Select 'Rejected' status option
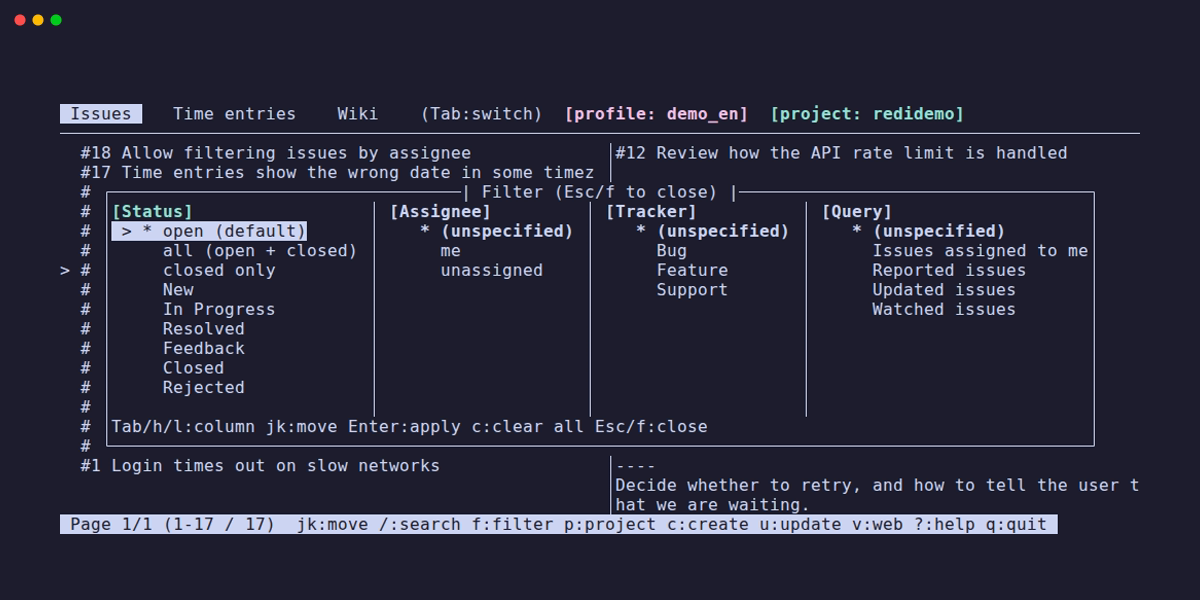Screen dimensions: 1200x600 204,387
